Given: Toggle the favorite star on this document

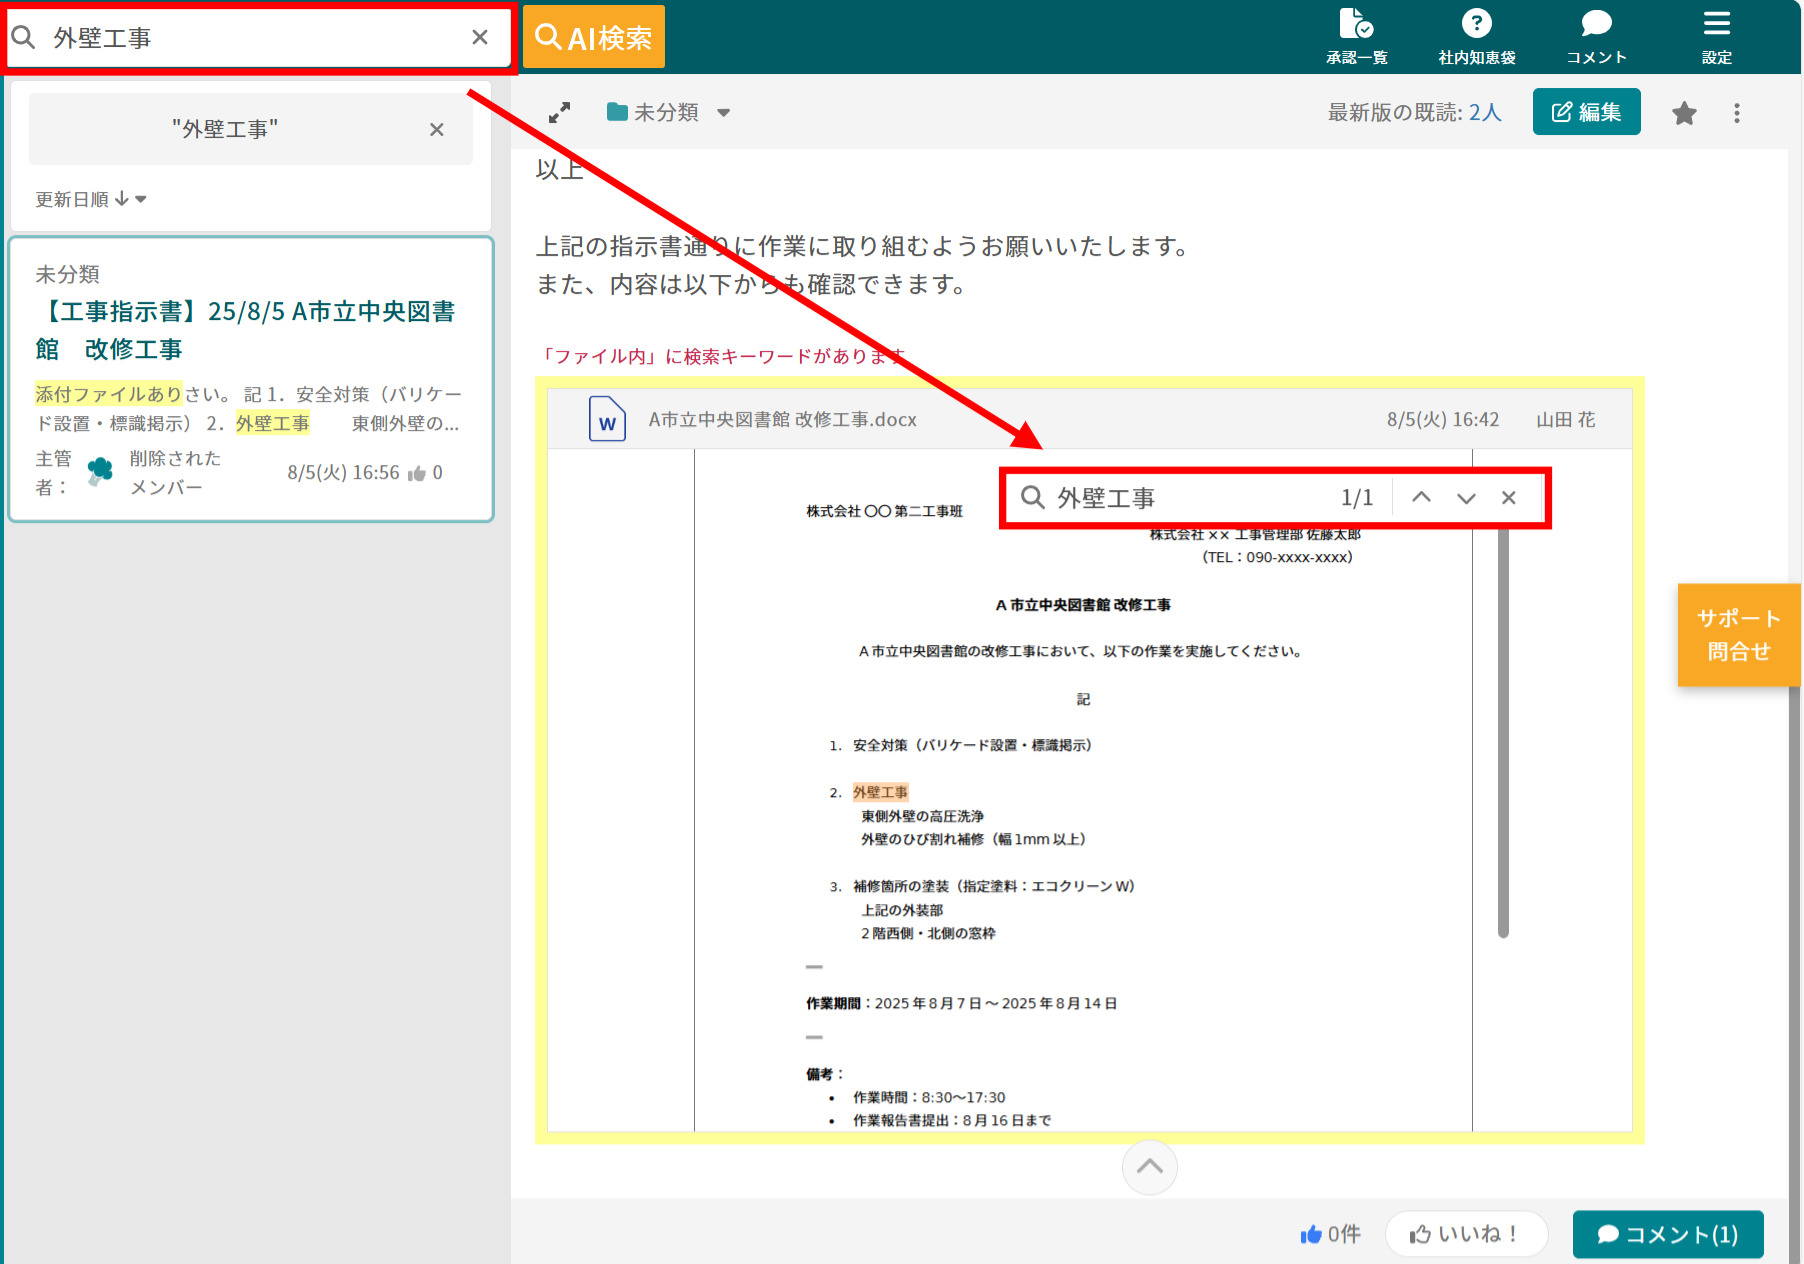Looking at the screenshot, I should click(x=1684, y=113).
